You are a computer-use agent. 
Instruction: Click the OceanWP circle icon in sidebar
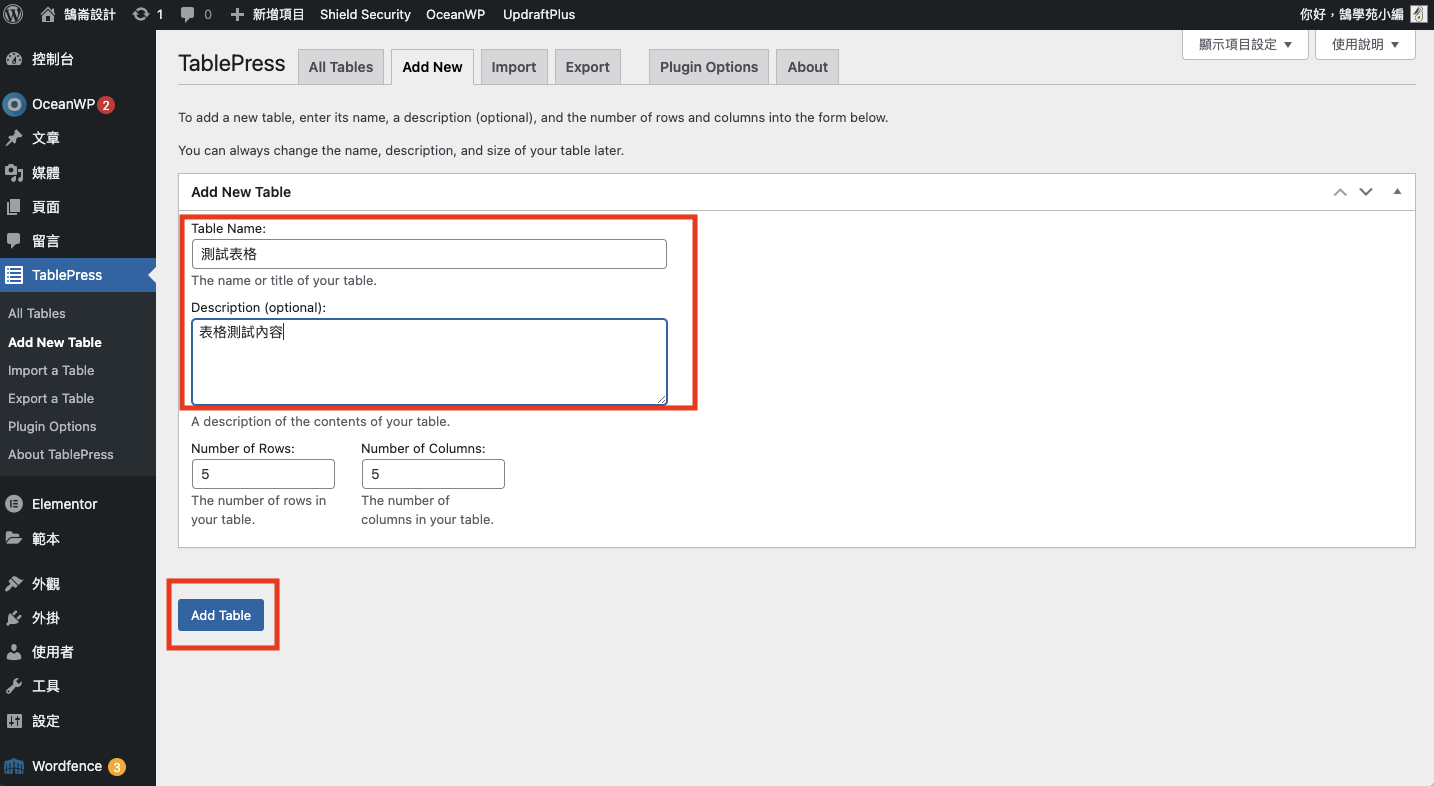[14, 104]
